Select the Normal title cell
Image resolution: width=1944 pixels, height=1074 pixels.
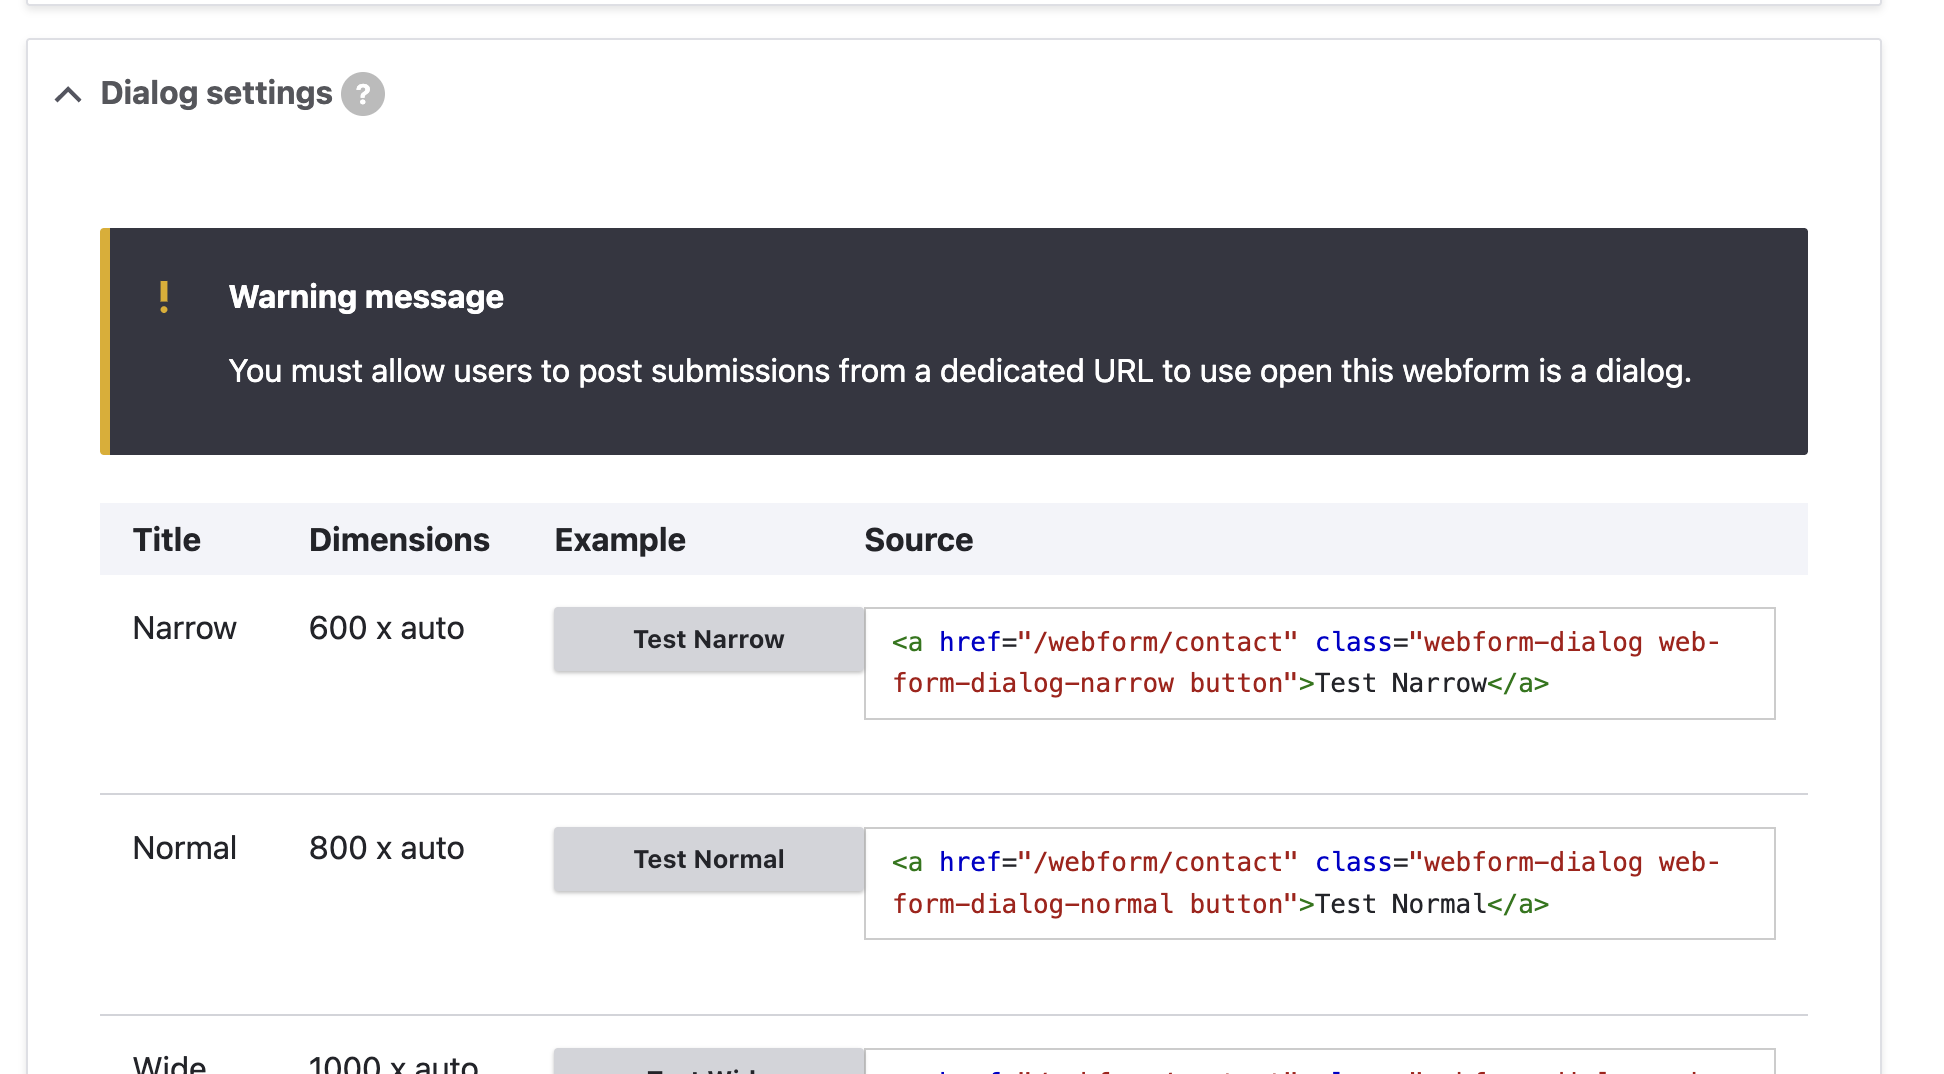(x=185, y=848)
